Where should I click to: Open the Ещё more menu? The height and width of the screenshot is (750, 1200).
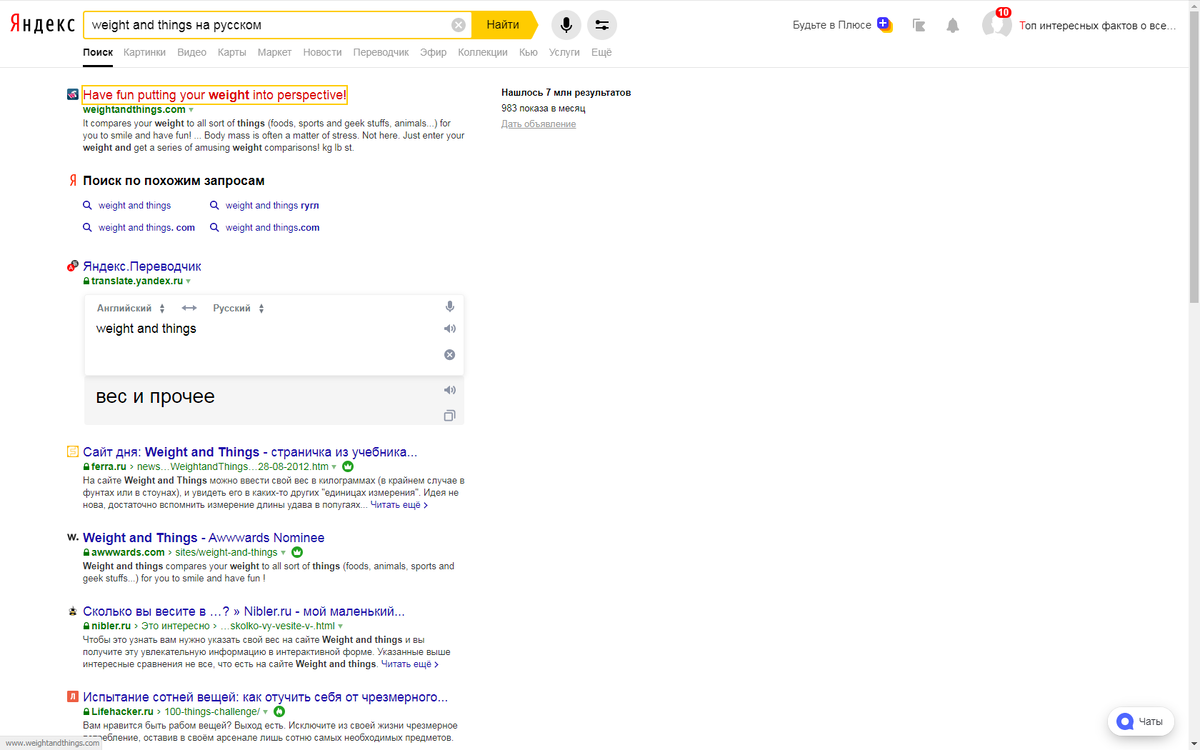601,52
